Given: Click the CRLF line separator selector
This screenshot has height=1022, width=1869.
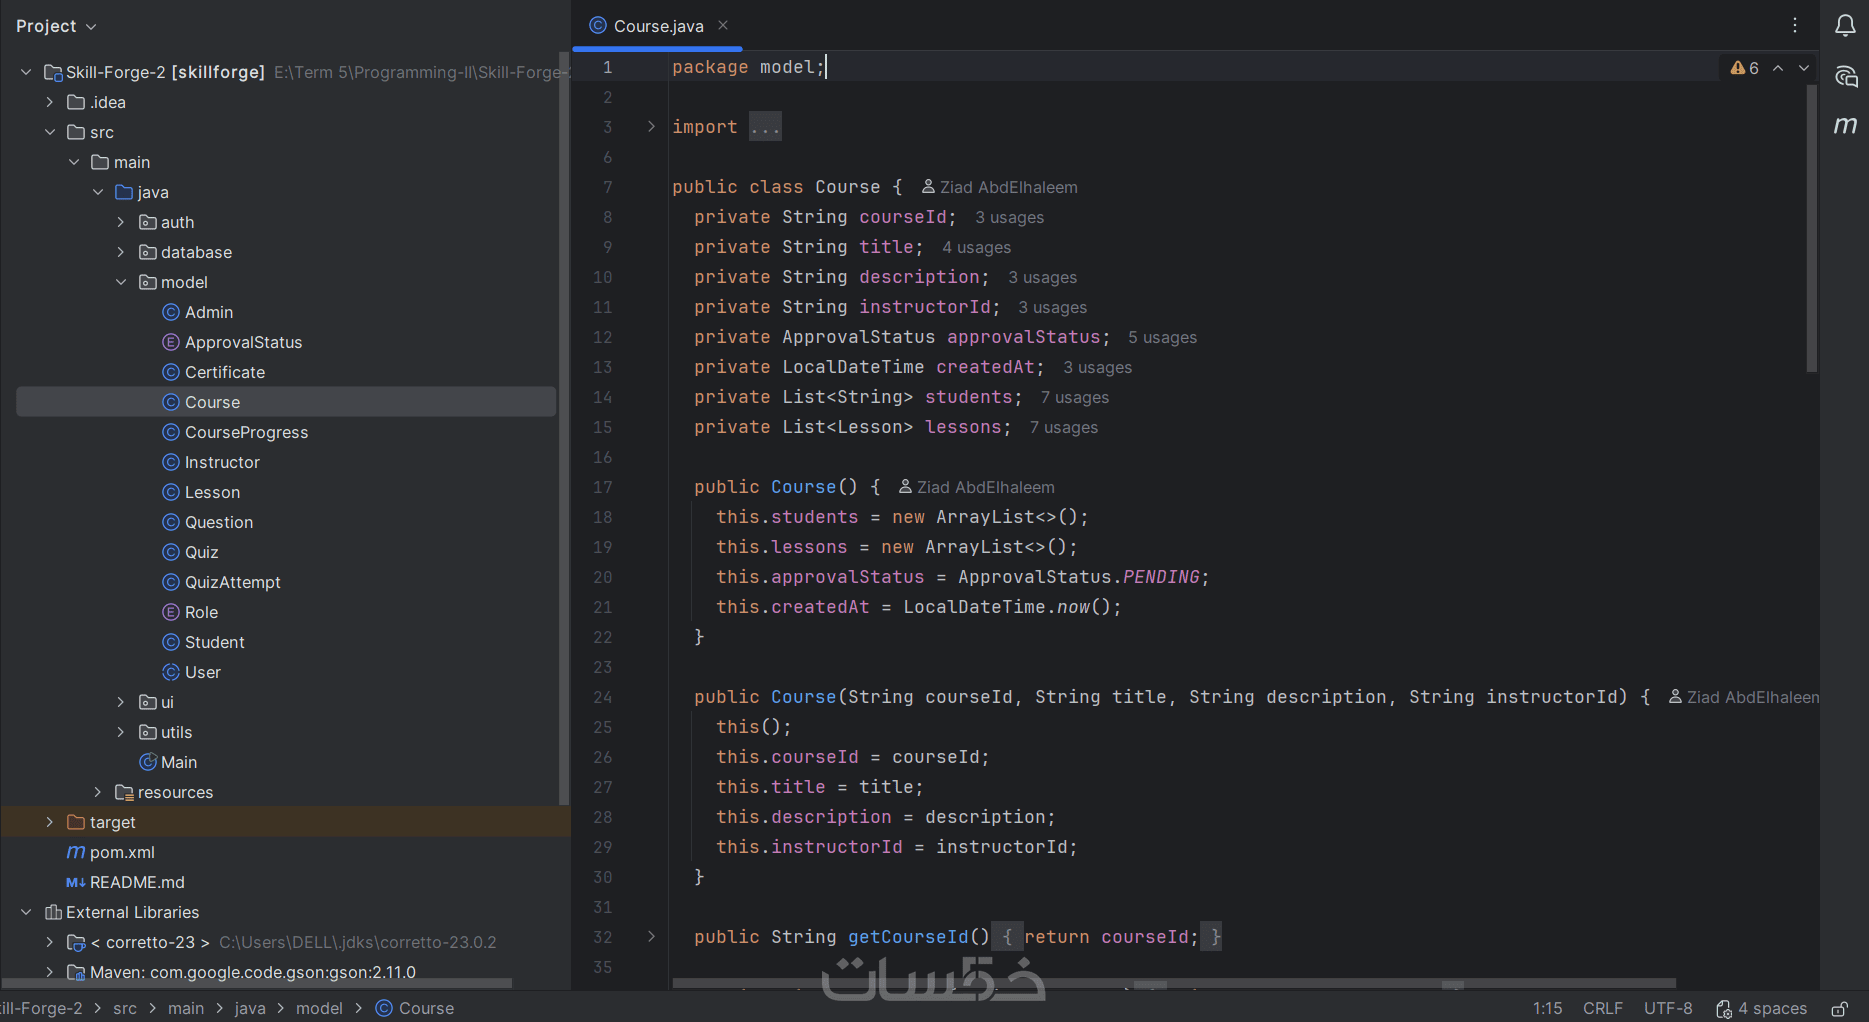Looking at the screenshot, I should 1602,1008.
